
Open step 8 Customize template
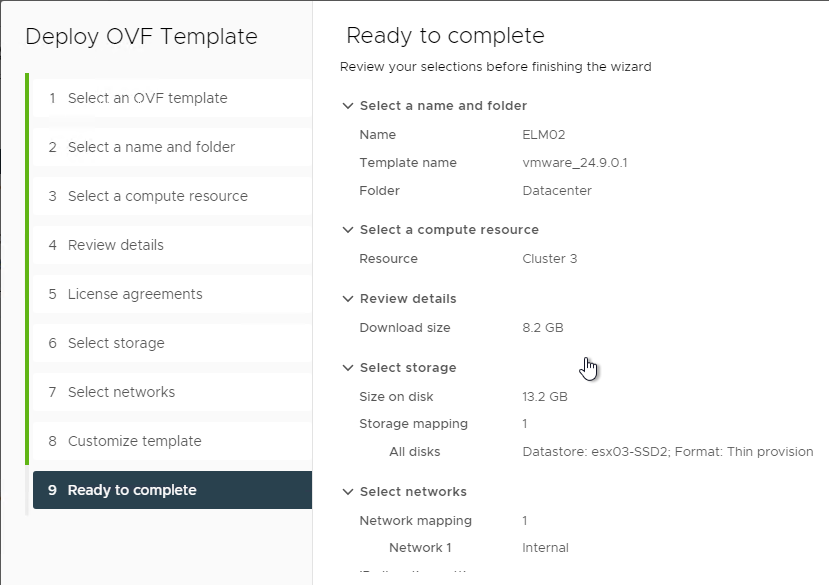pyautogui.click(x=172, y=441)
